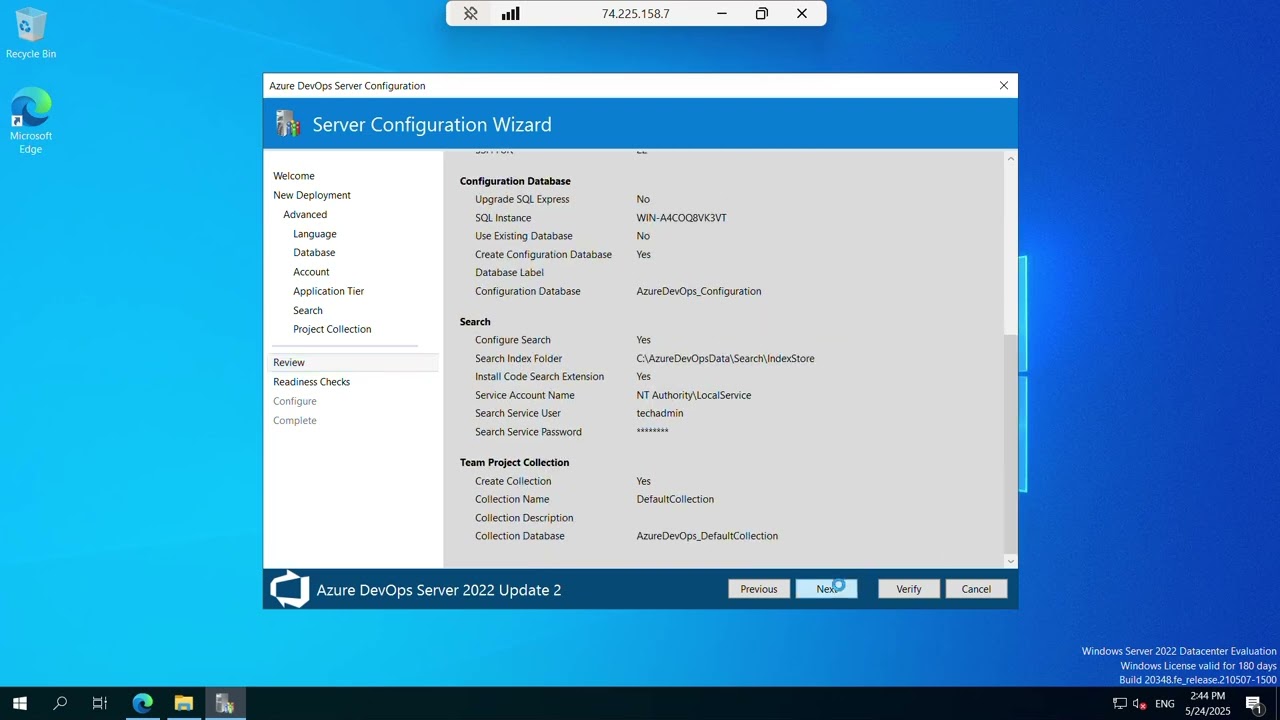Click the AzureDevOps_DefaultCollection value
Image resolution: width=1280 pixels, height=720 pixels.
pyautogui.click(x=707, y=536)
